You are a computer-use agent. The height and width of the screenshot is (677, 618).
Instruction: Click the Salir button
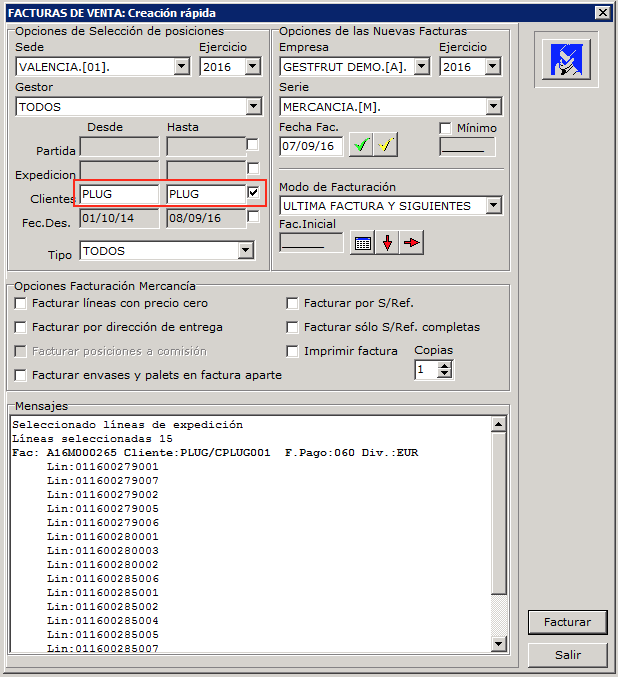[x=567, y=655]
